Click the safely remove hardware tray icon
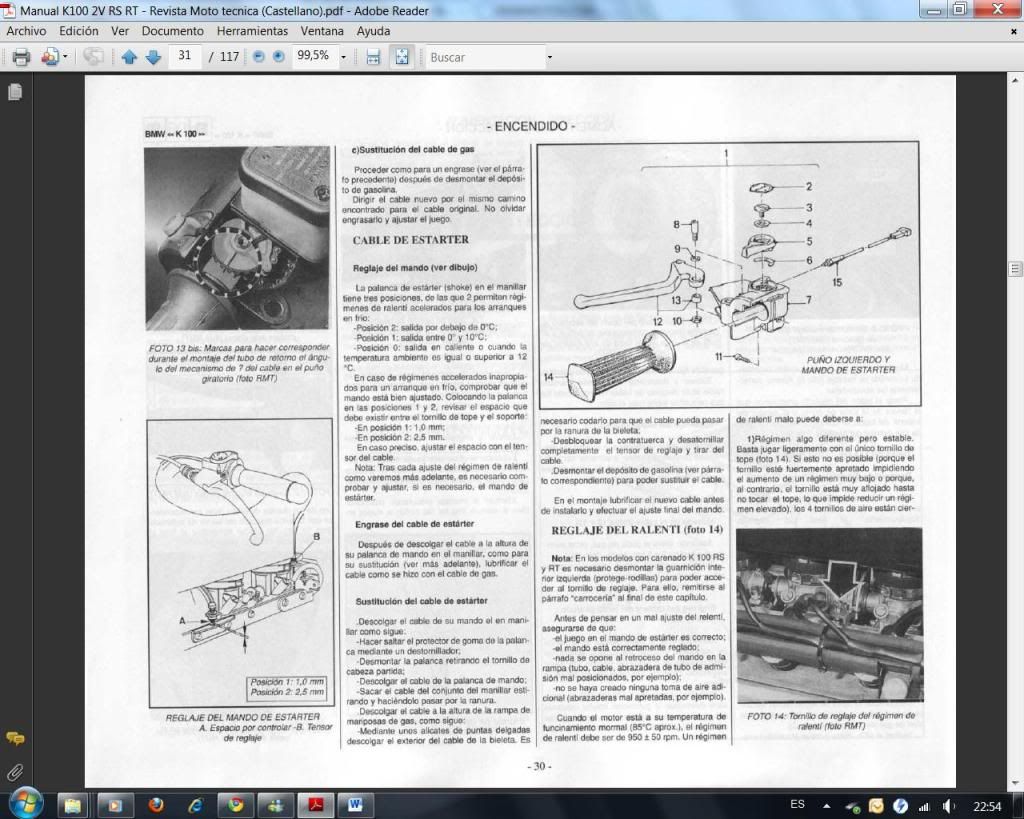Viewport: 1024px width, 819px height. (852, 807)
